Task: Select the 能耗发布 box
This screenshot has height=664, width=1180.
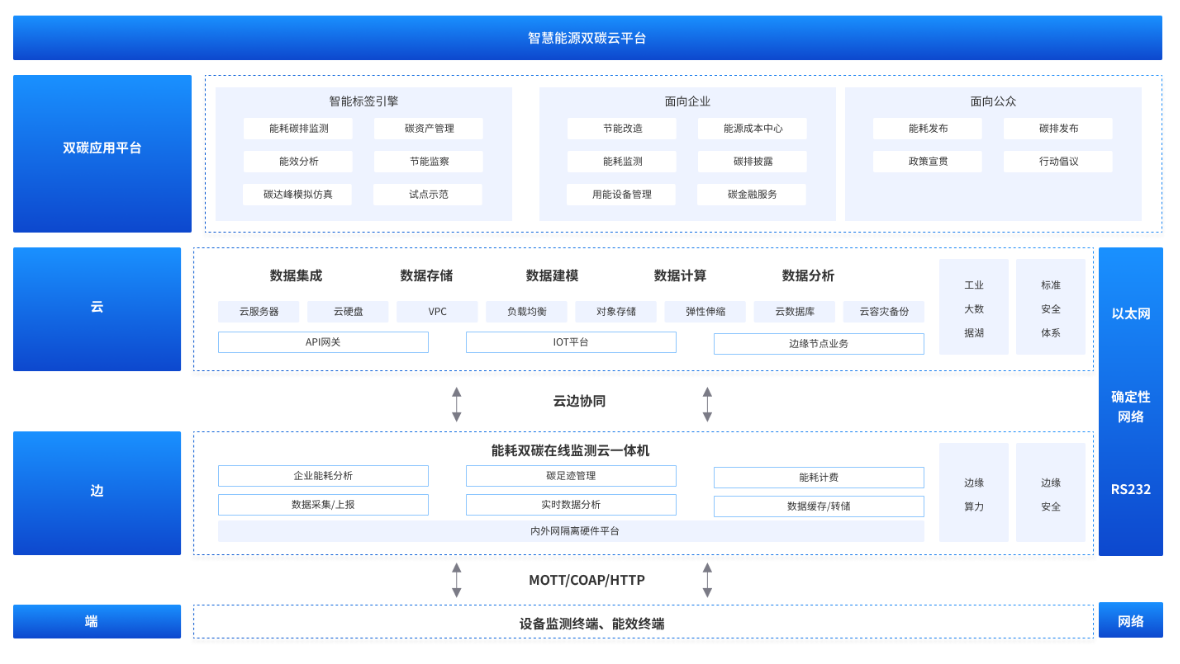Action: pos(928,129)
